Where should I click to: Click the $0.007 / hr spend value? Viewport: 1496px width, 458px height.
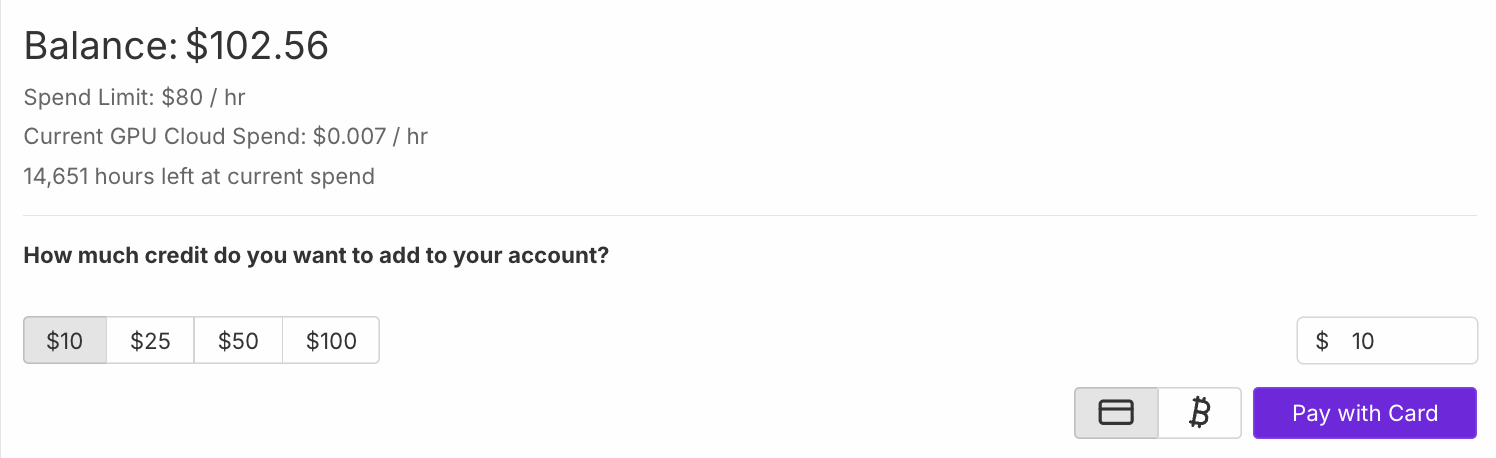[370, 136]
